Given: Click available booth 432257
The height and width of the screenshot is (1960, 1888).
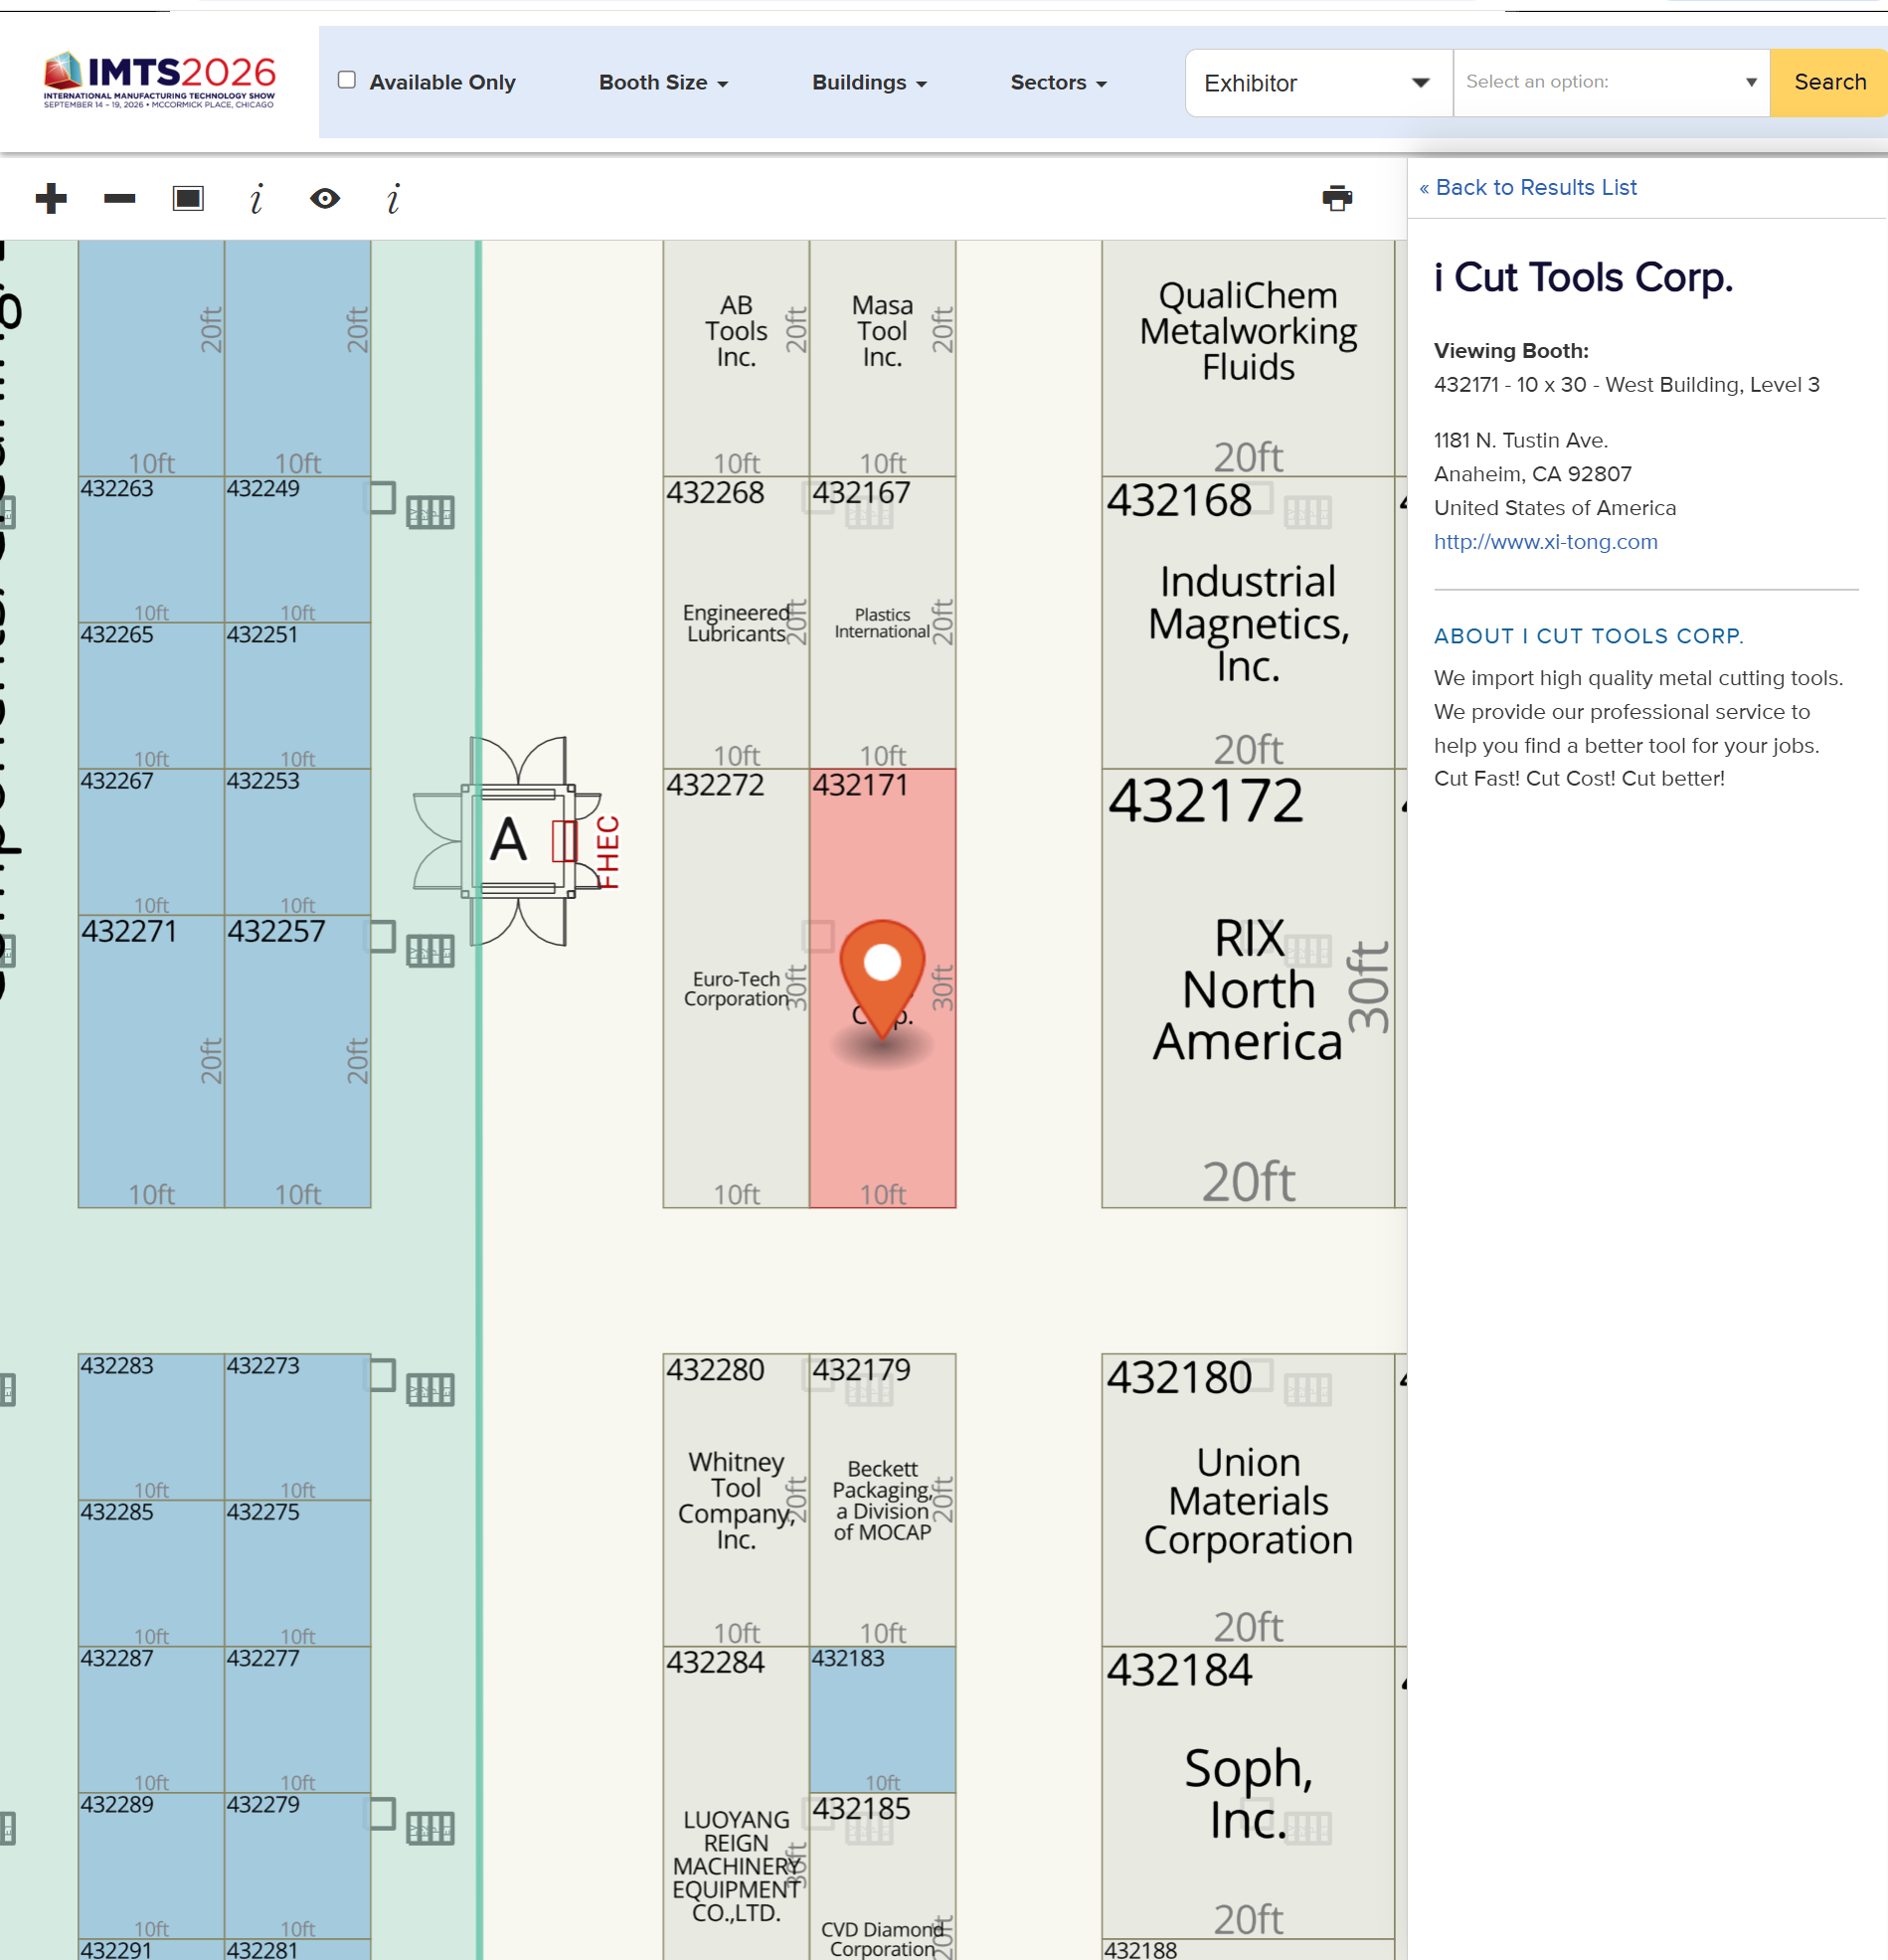Looking at the screenshot, I should click(x=298, y=1061).
